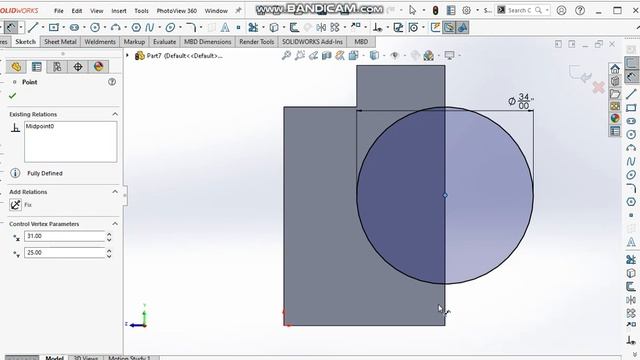Select the Polygon tool in the top toolbar
The height and width of the screenshot is (360, 640).
click(136, 27)
